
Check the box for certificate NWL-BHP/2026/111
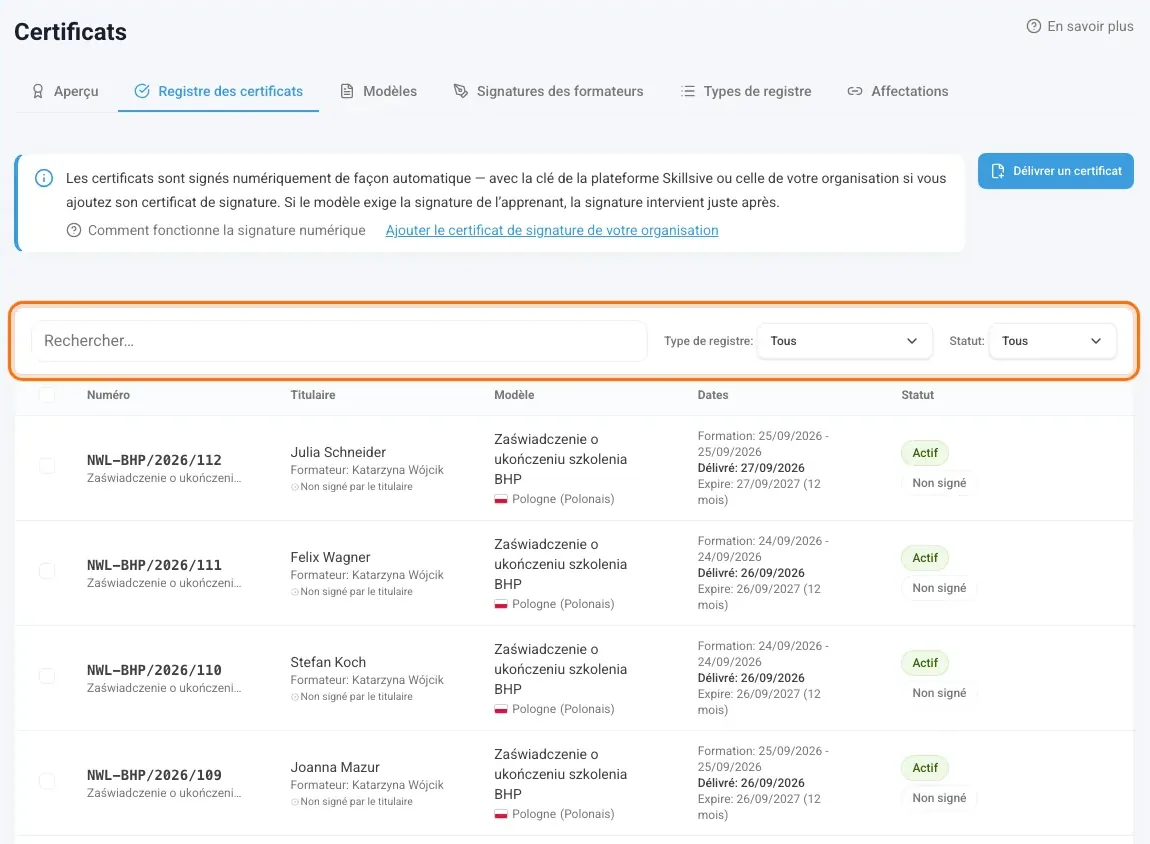[x=47, y=571]
